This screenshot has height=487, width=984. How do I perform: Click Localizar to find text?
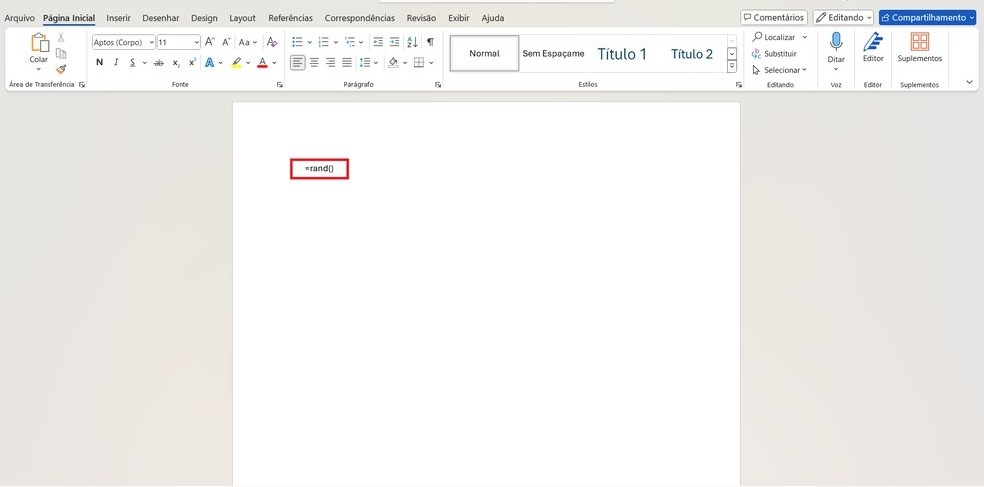click(774, 37)
